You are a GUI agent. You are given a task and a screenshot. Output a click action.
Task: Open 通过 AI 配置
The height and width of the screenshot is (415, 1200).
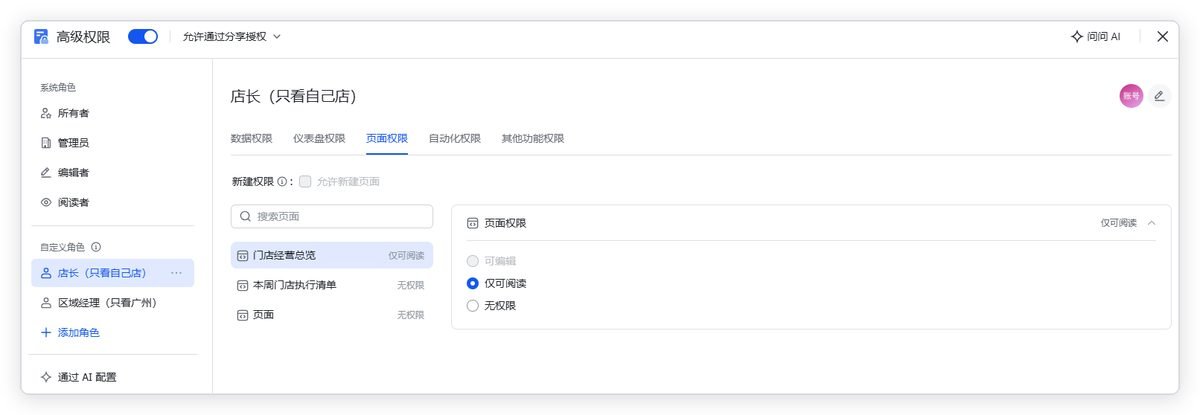click(x=78, y=377)
